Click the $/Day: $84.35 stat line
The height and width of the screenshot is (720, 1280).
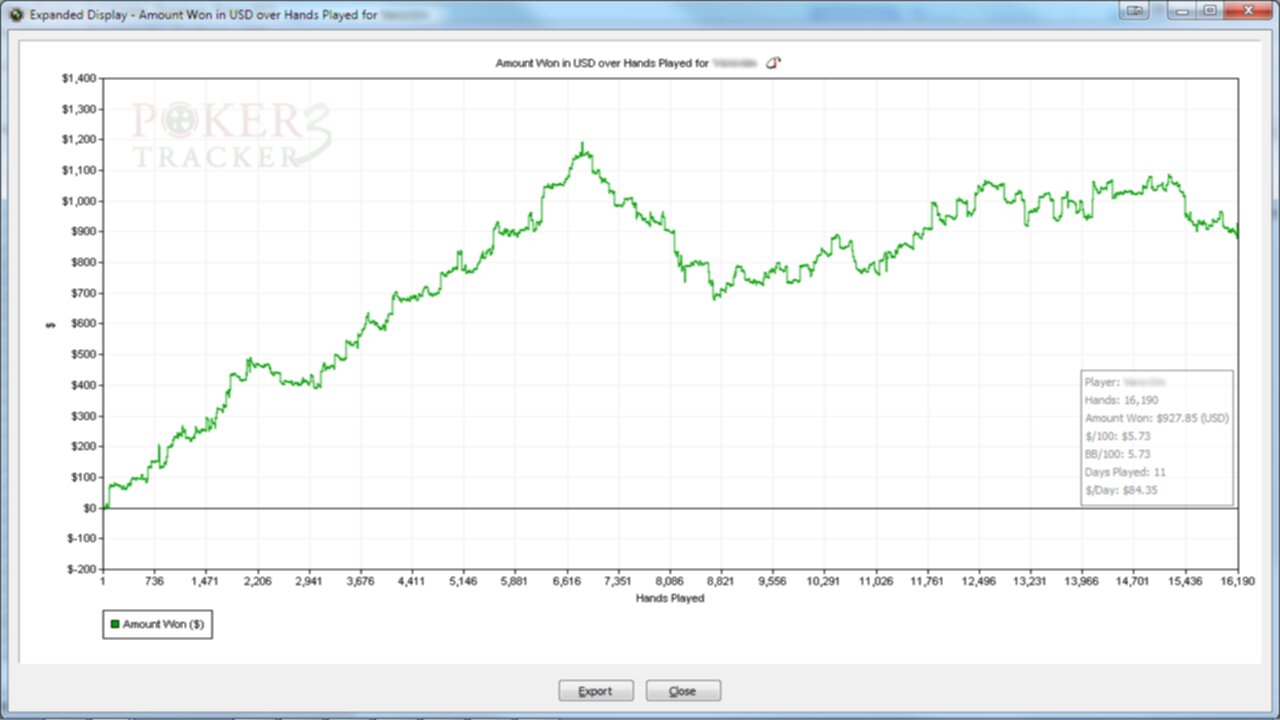click(x=1122, y=490)
